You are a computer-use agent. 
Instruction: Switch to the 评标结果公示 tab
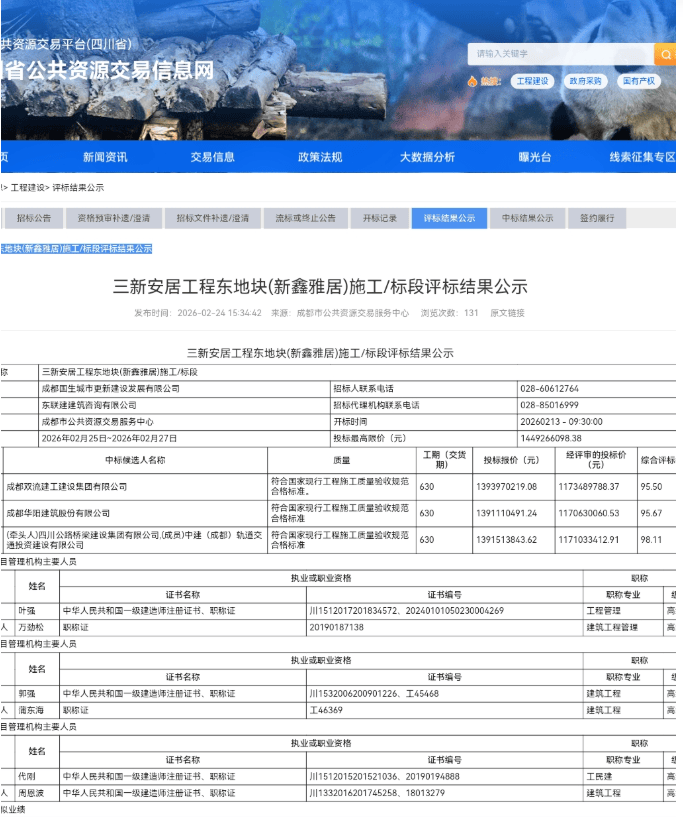pos(449,218)
